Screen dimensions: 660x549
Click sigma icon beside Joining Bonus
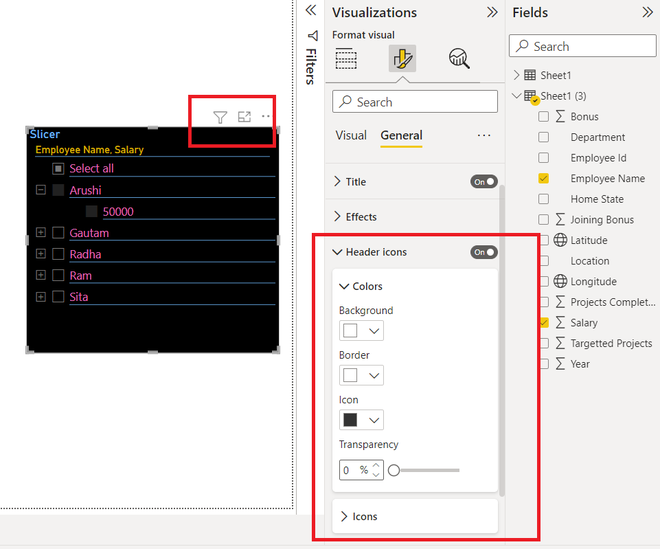point(560,219)
